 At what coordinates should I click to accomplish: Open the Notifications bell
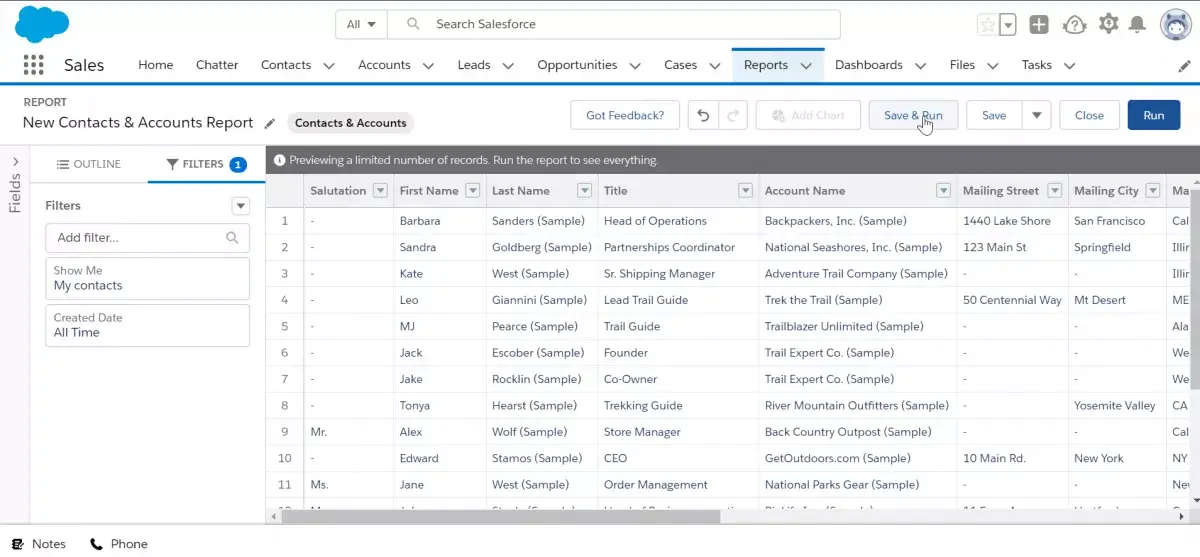click(1137, 24)
